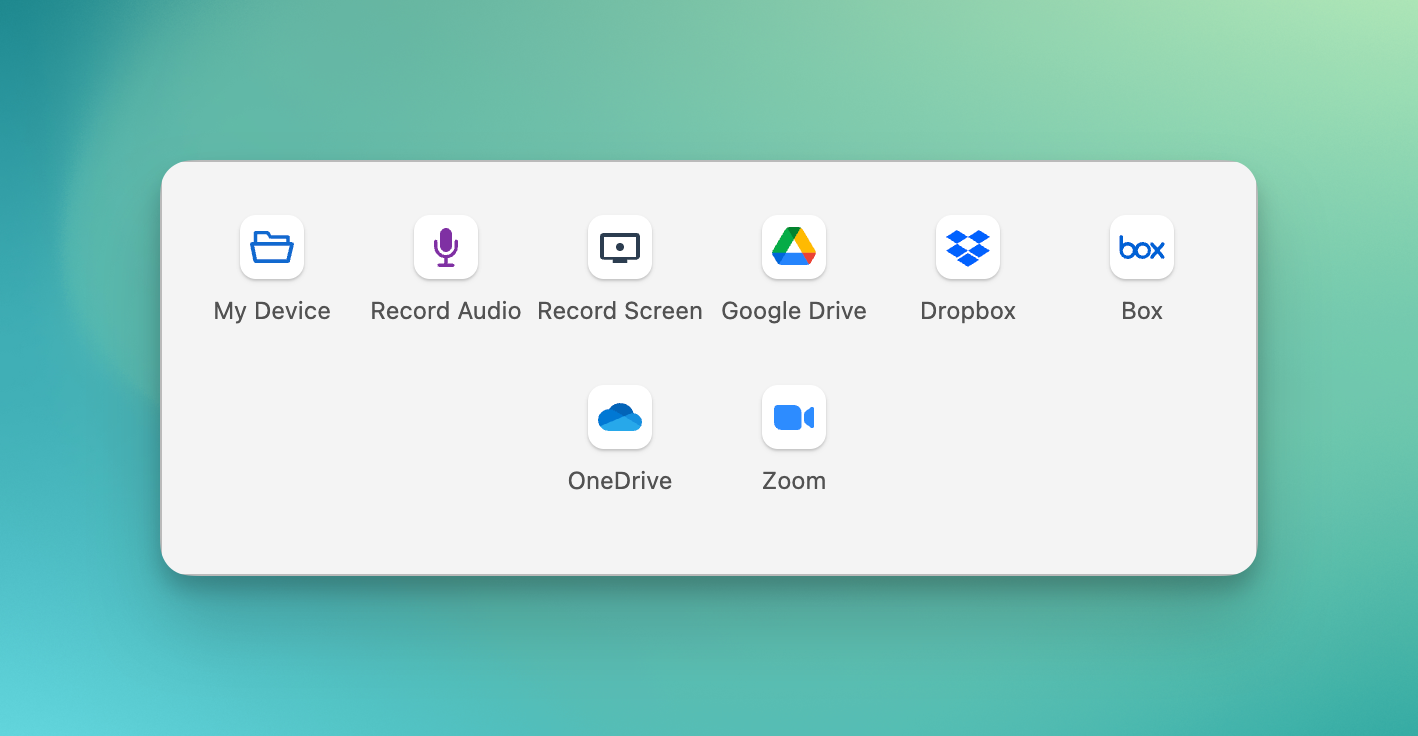This screenshot has height=736, width=1418.
Task: Open the Record Screen monitor icon
Action: coord(620,247)
